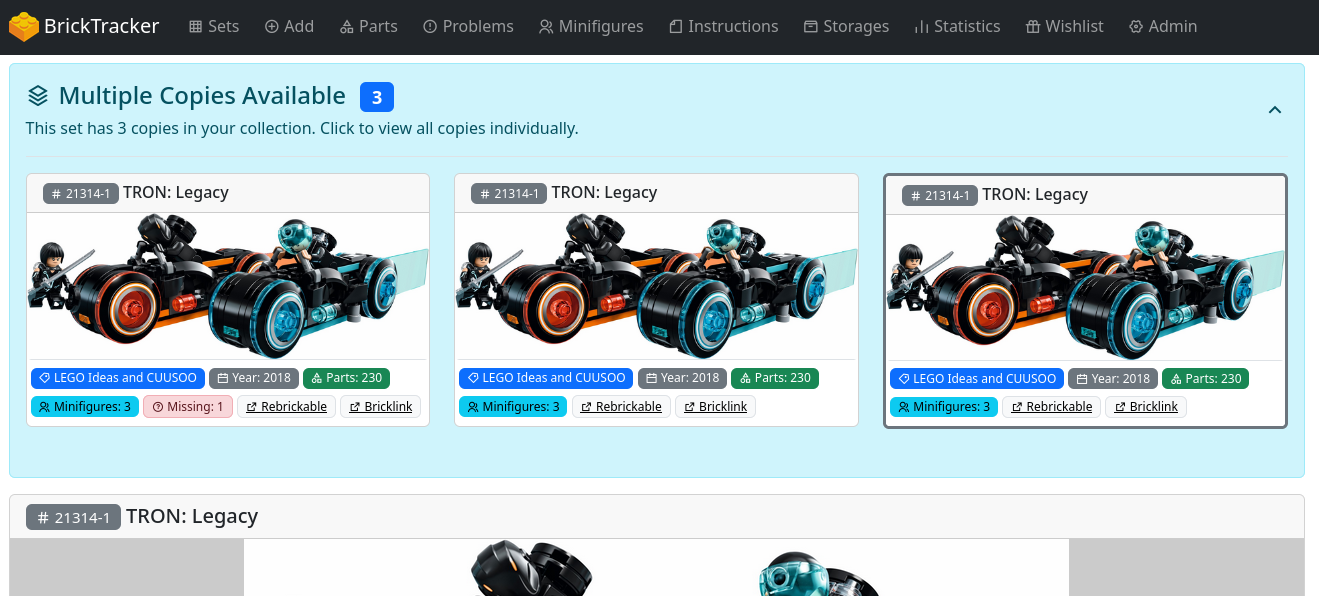Image resolution: width=1319 pixels, height=596 pixels.
Task: Navigate to the Minifigures section
Action: (591, 27)
